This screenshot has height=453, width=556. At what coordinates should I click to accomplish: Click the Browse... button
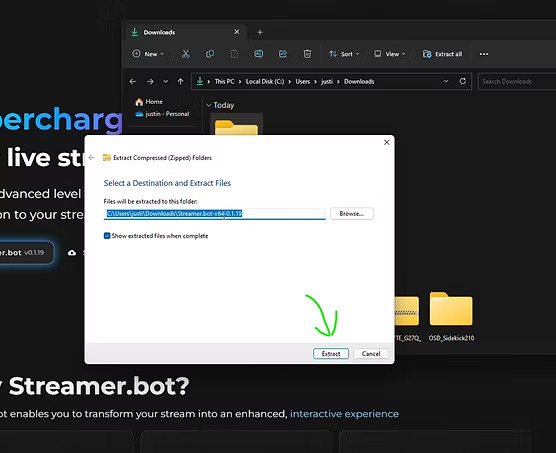tap(351, 213)
